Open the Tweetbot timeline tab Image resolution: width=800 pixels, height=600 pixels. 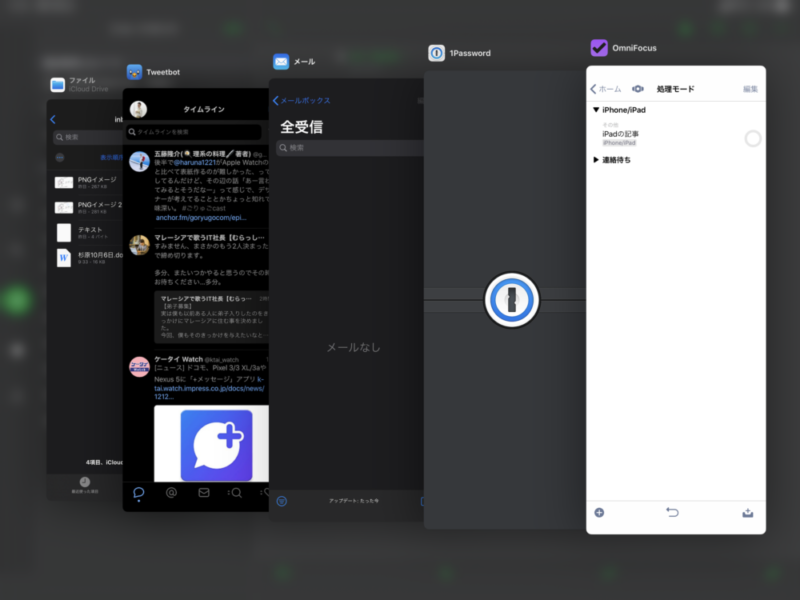pos(139,493)
